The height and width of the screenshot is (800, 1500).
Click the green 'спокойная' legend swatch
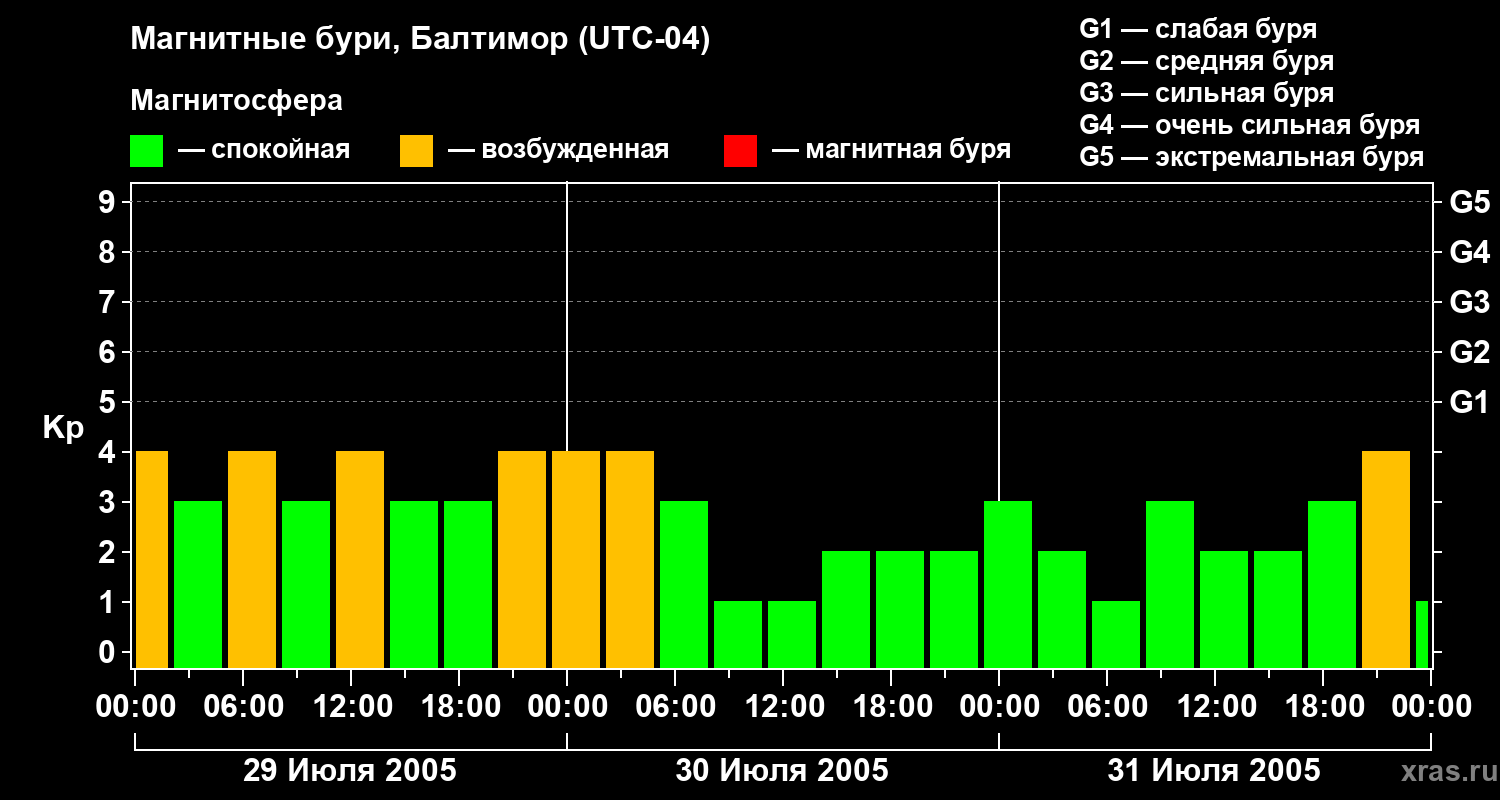pos(147,151)
